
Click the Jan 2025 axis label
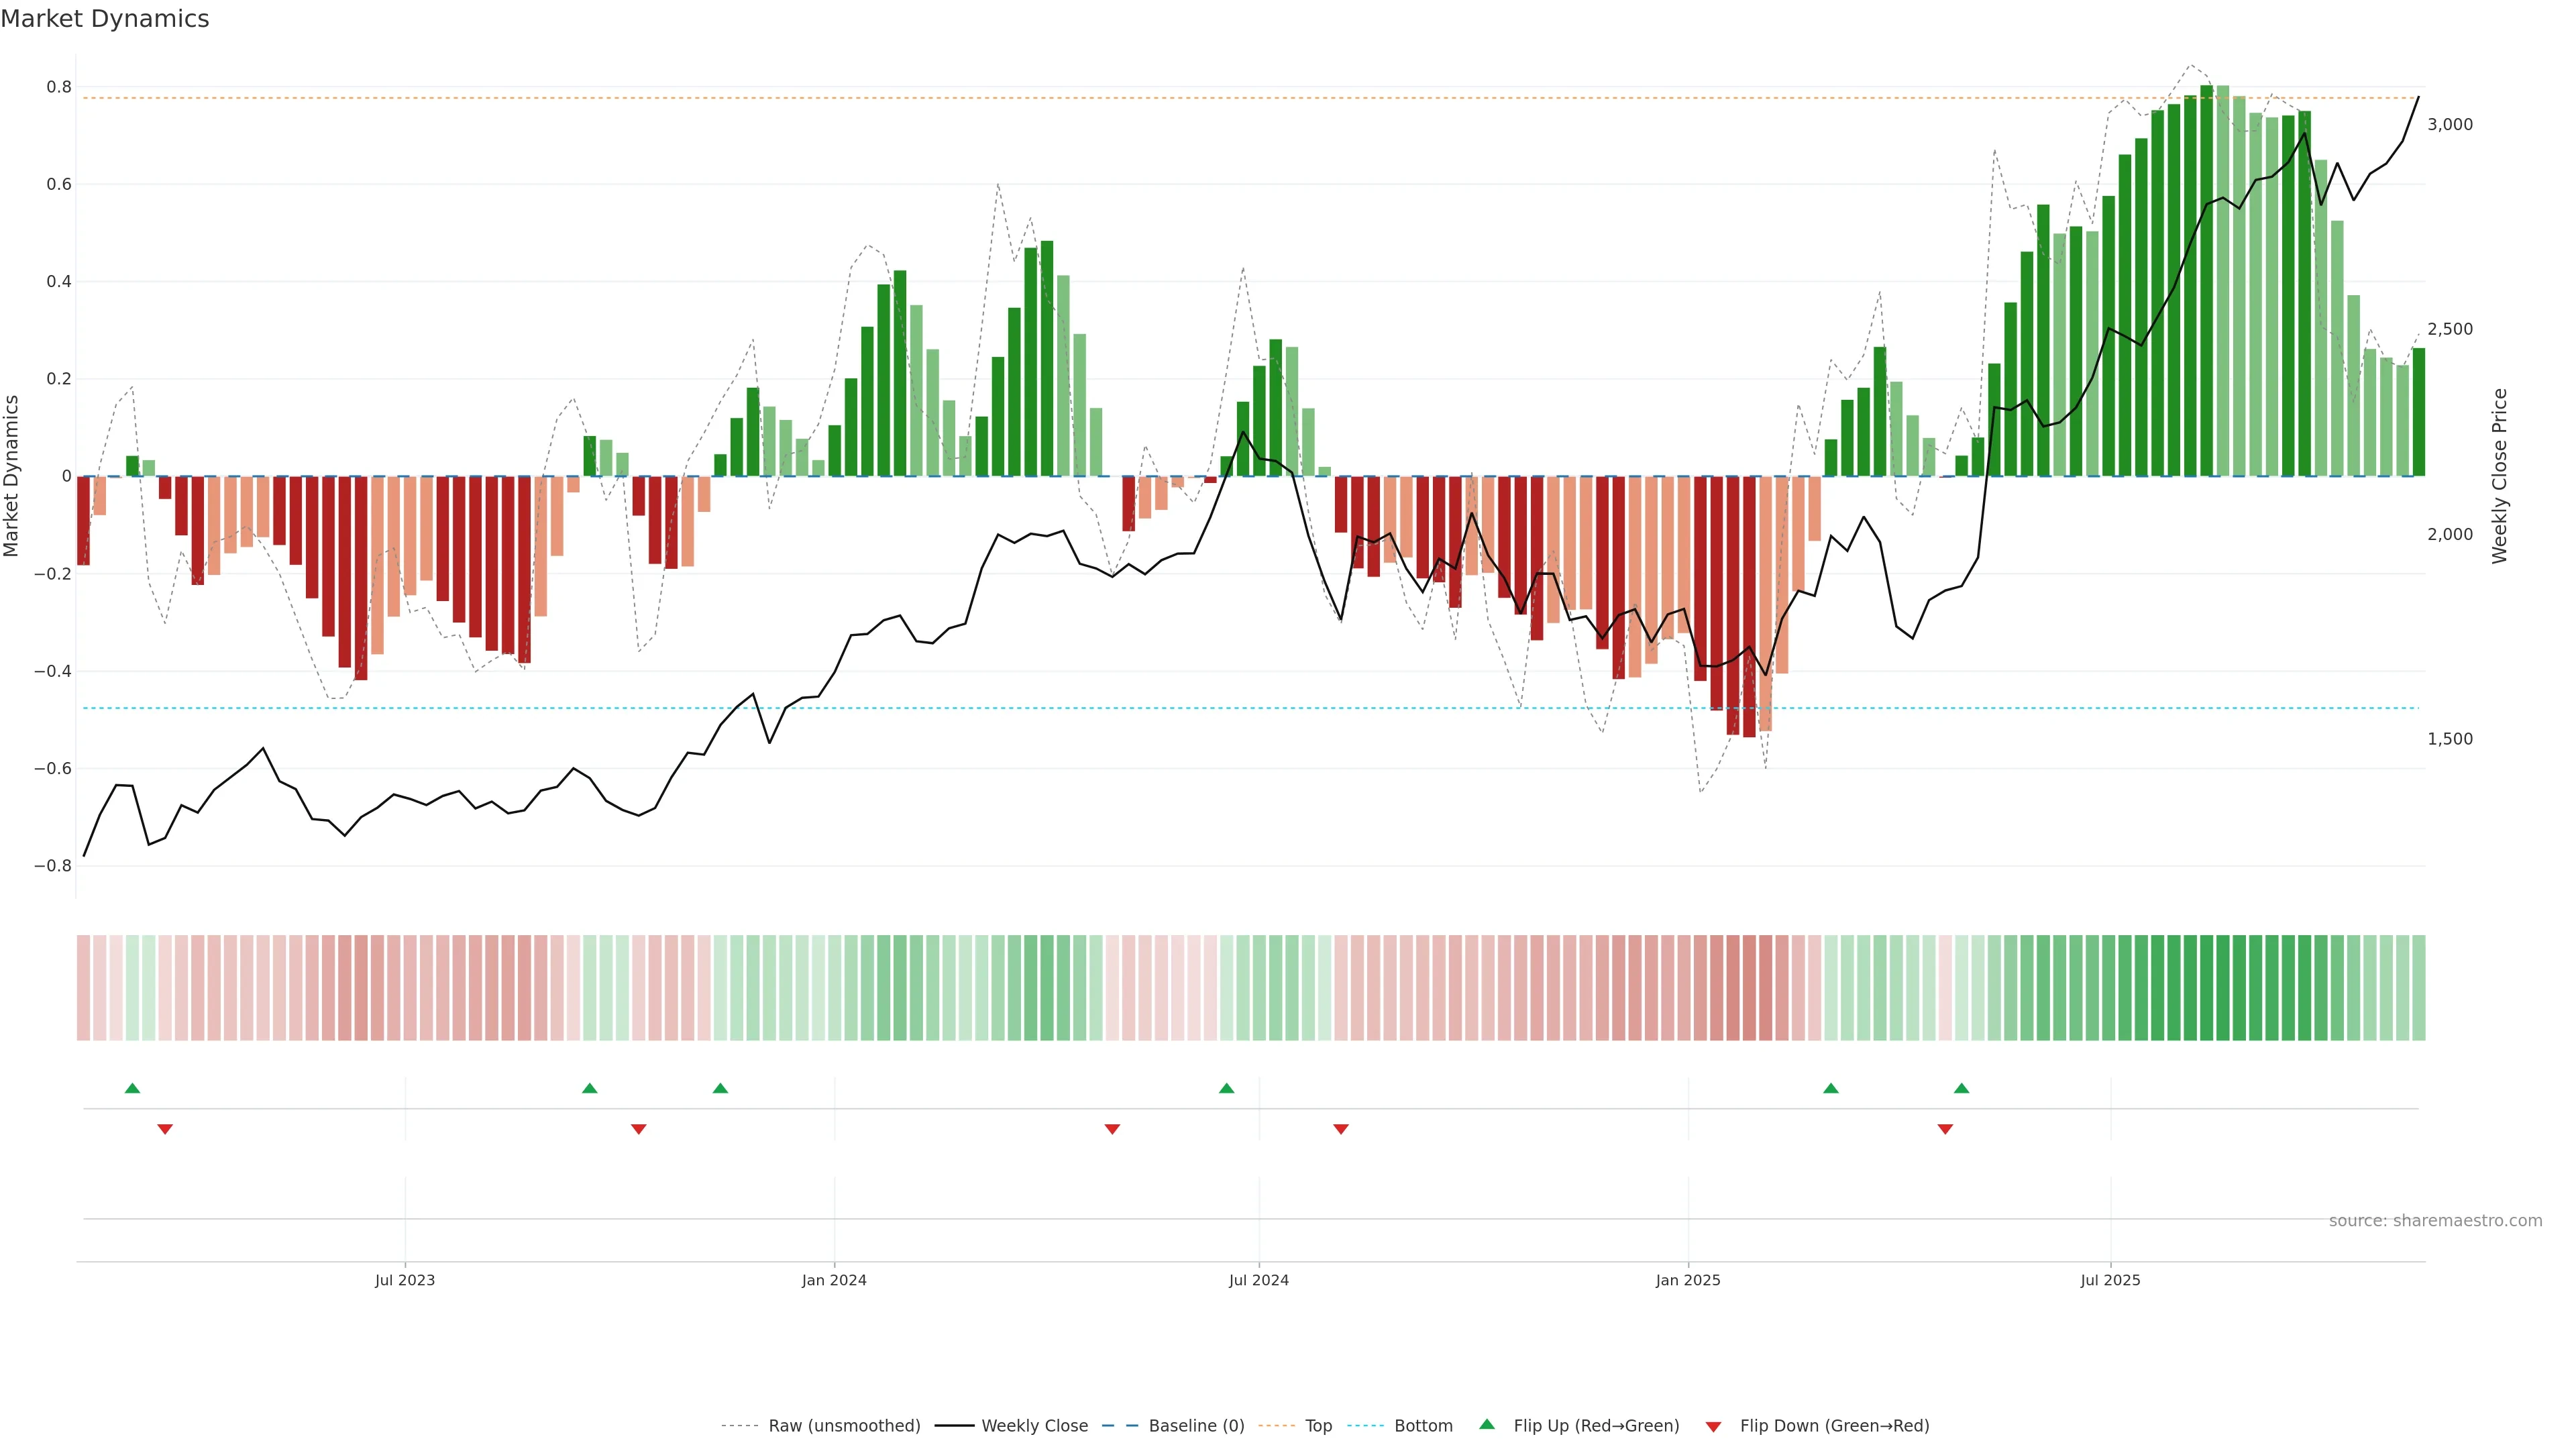[x=1688, y=1280]
